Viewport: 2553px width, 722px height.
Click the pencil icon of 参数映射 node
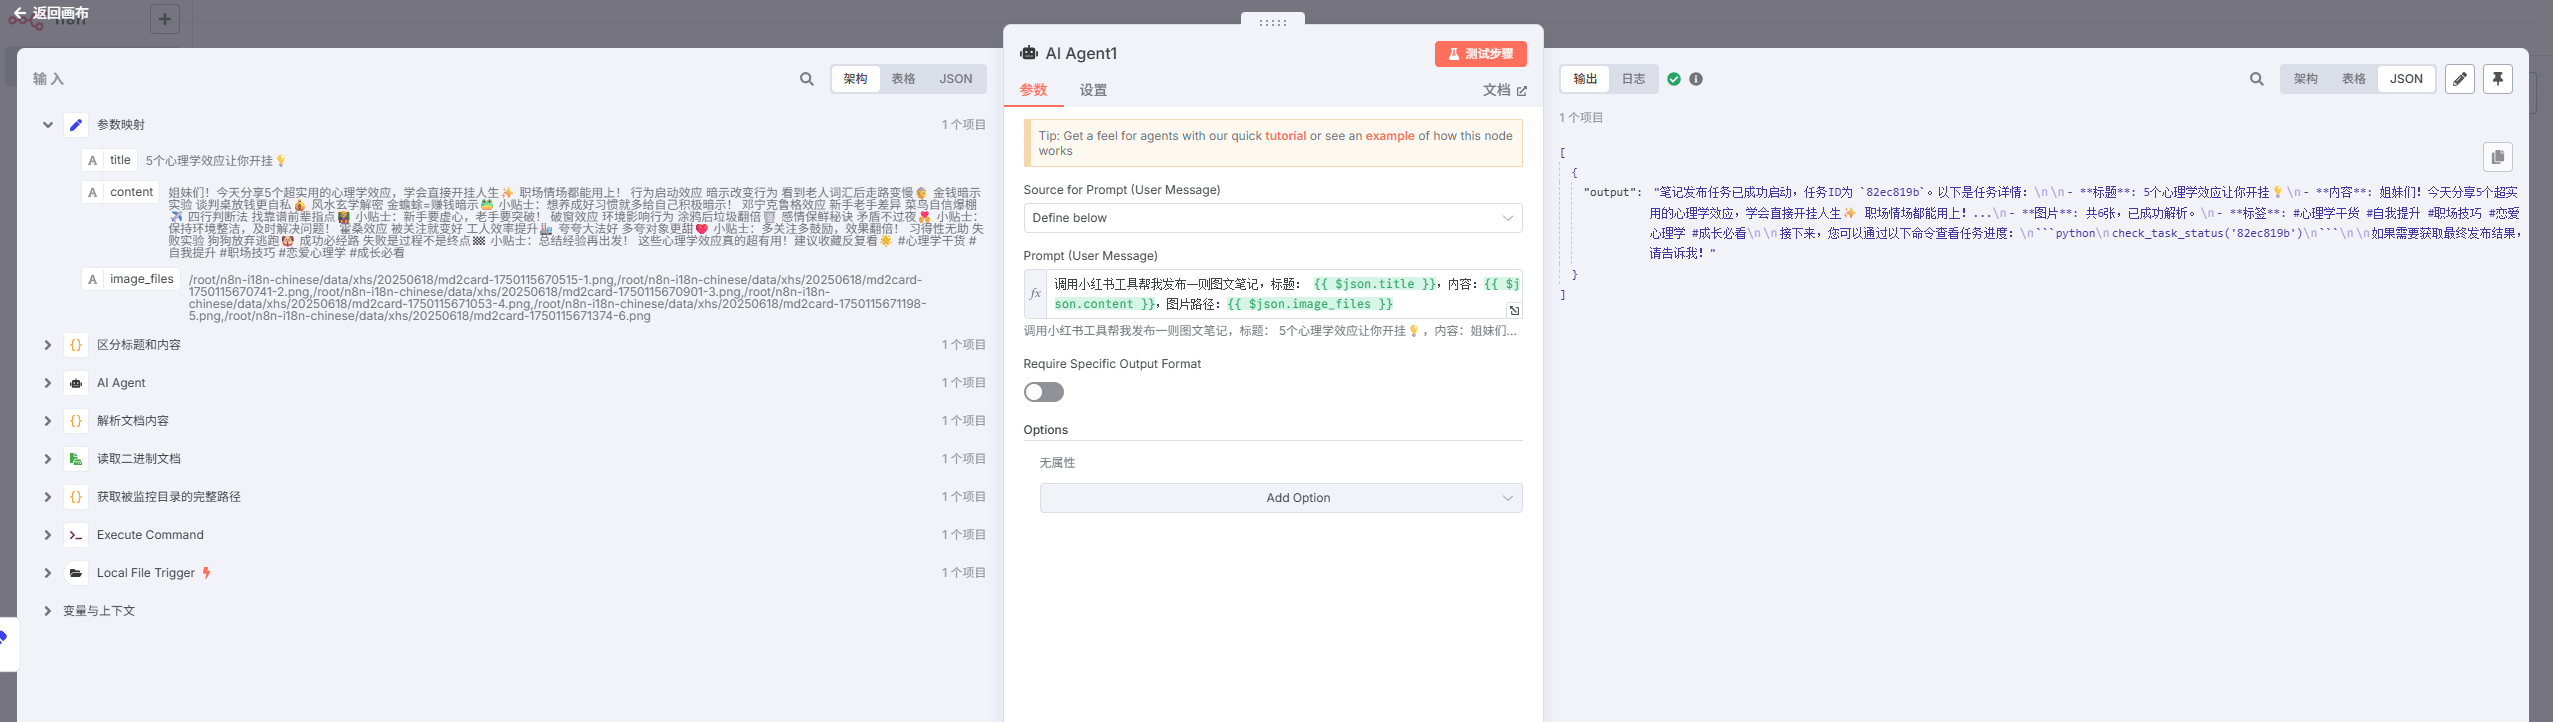pos(76,125)
